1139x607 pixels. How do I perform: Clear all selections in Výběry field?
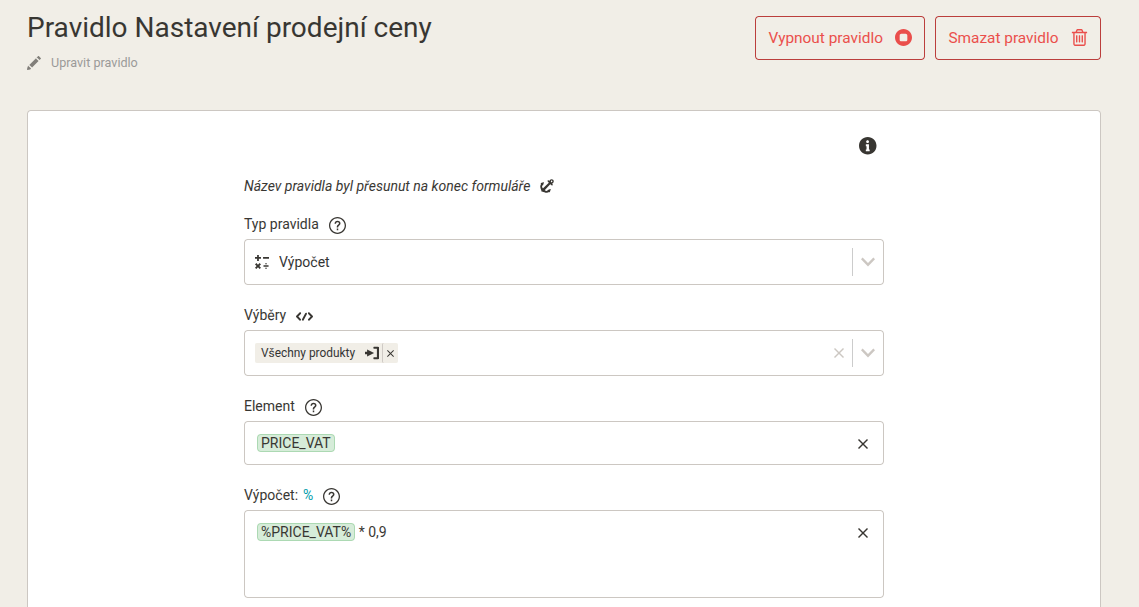point(839,353)
